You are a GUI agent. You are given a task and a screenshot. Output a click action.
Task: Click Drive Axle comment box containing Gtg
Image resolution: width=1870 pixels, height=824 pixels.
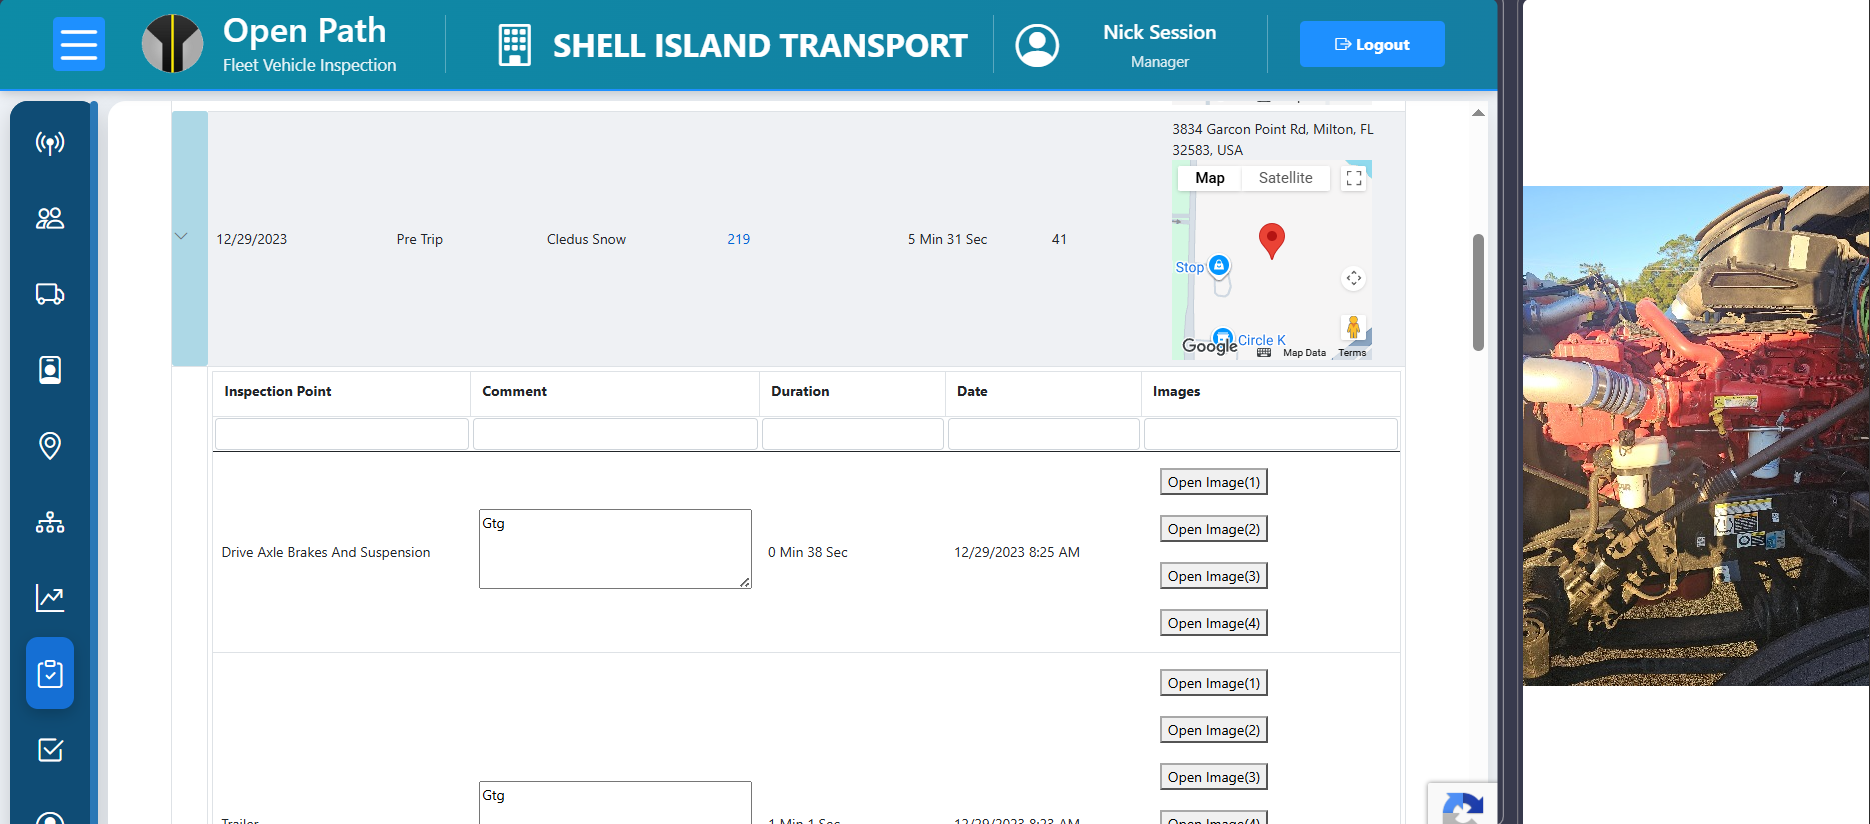click(x=615, y=549)
